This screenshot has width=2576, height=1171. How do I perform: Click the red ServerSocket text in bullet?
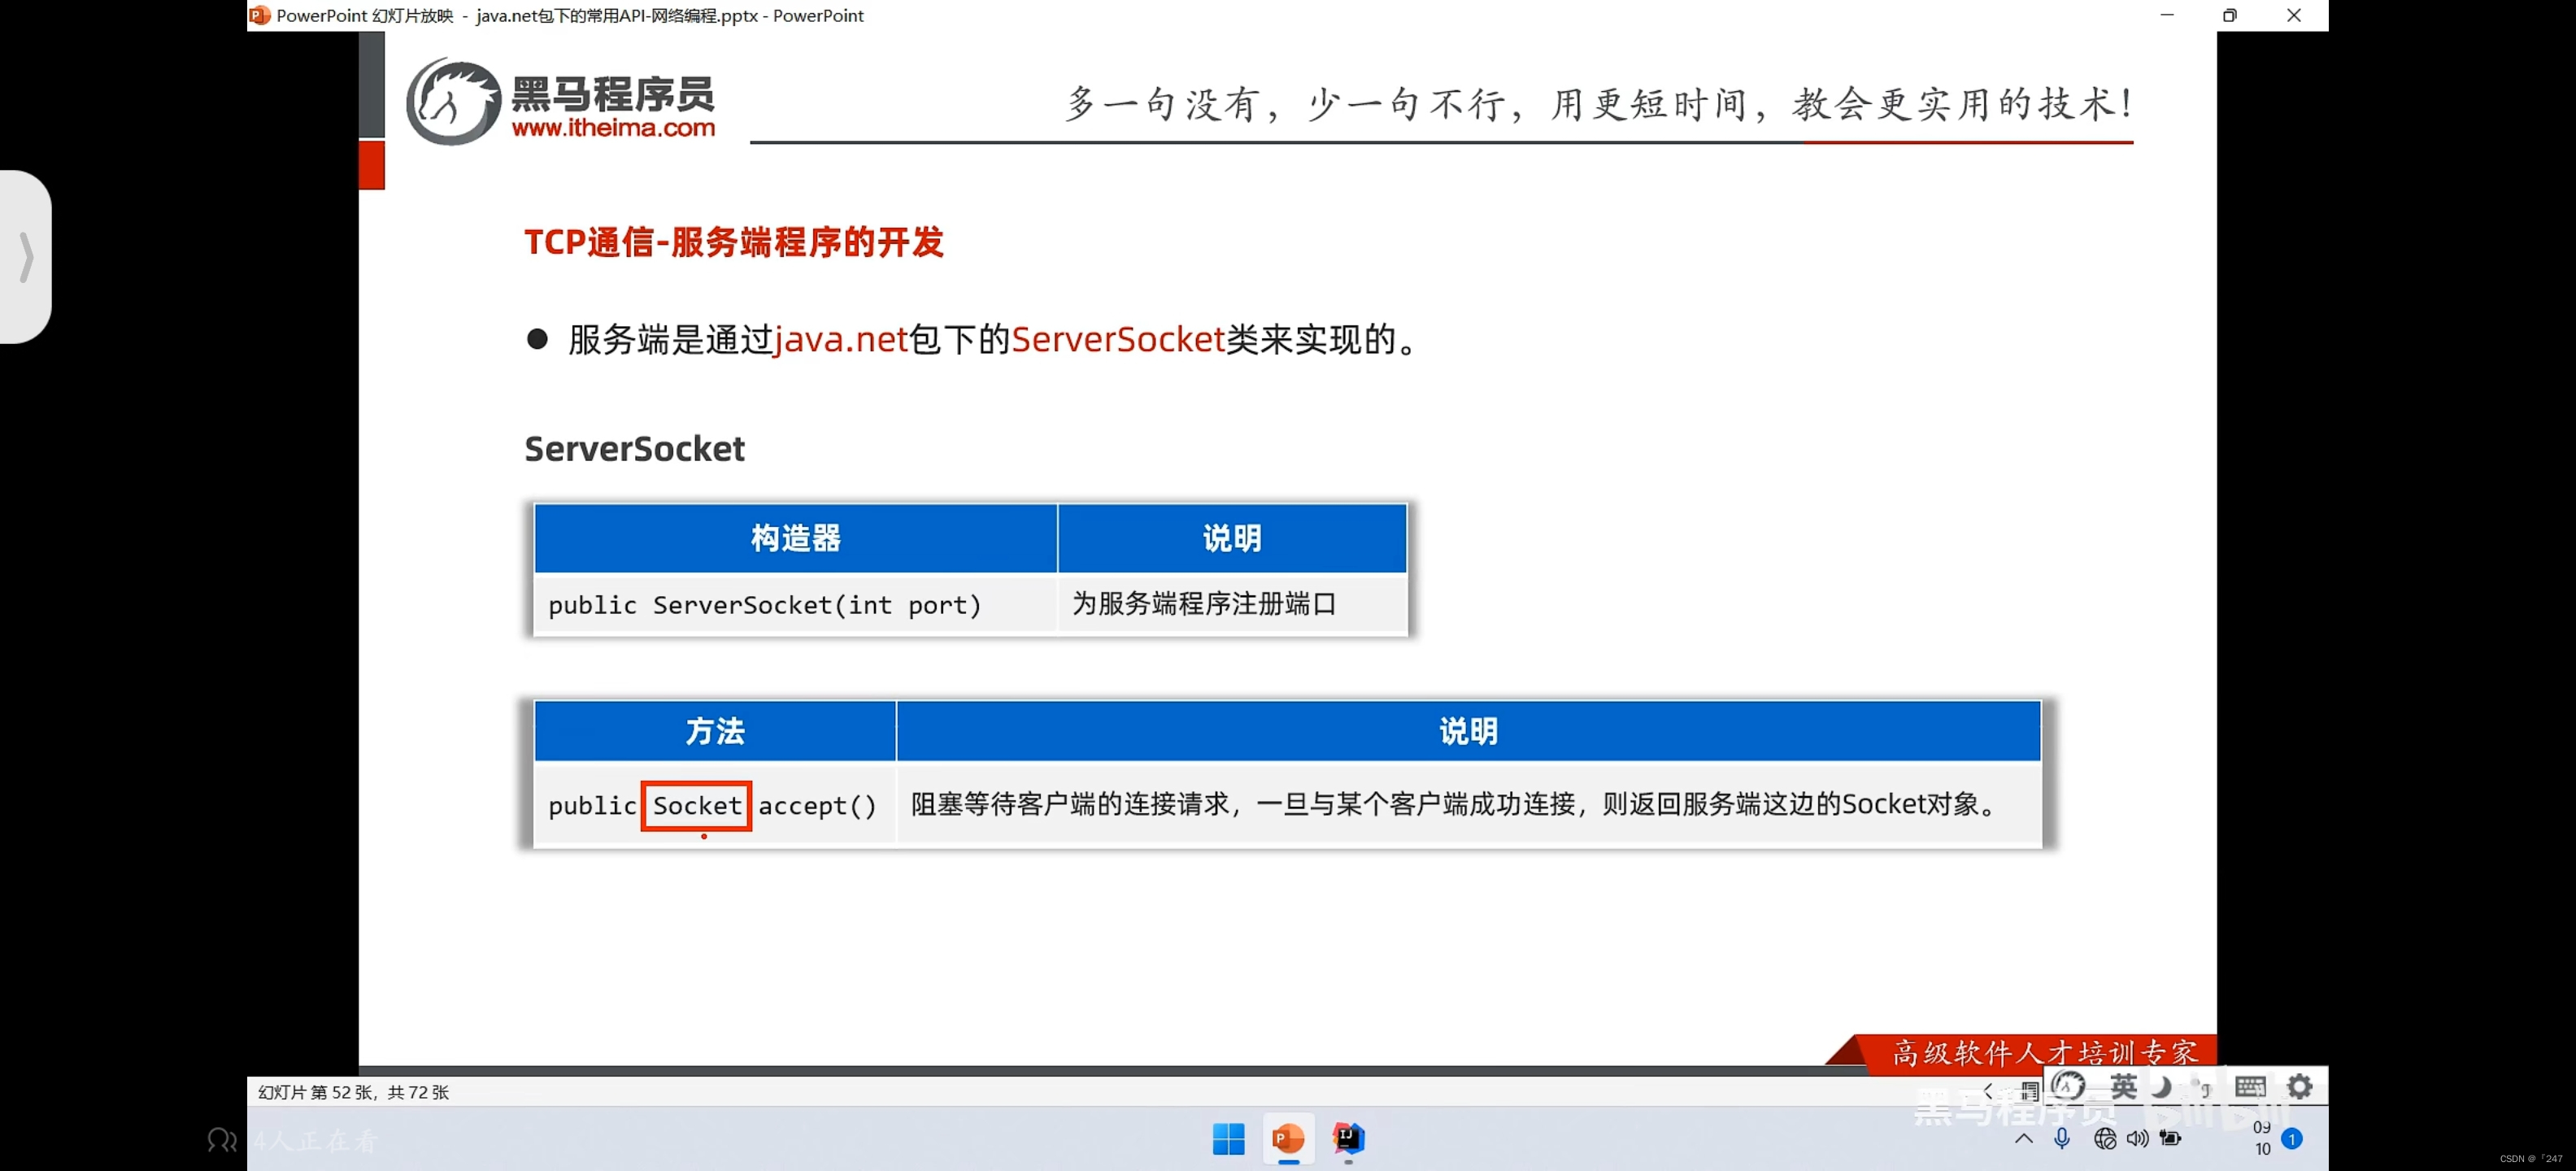click(1118, 339)
